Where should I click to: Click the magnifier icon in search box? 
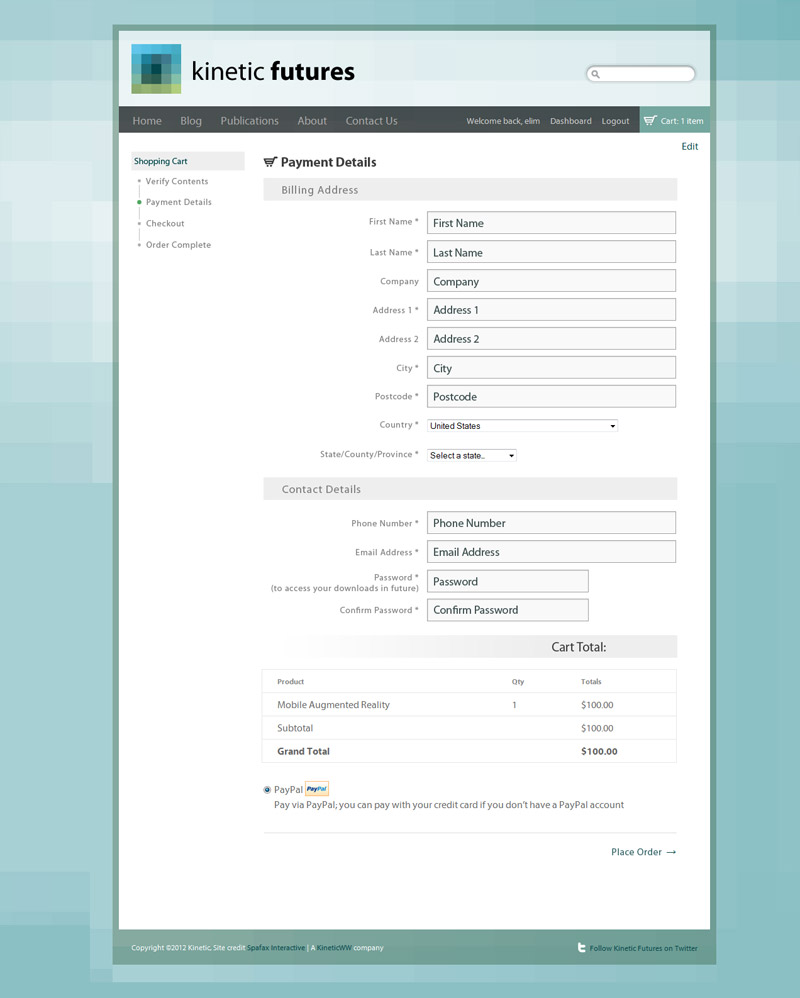595,74
